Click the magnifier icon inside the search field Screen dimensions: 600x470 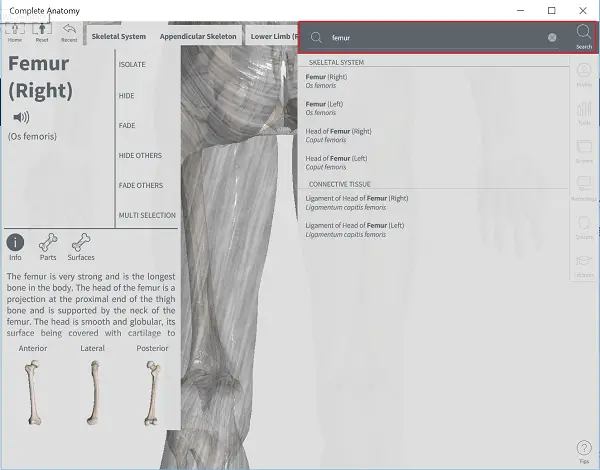coord(316,37)
